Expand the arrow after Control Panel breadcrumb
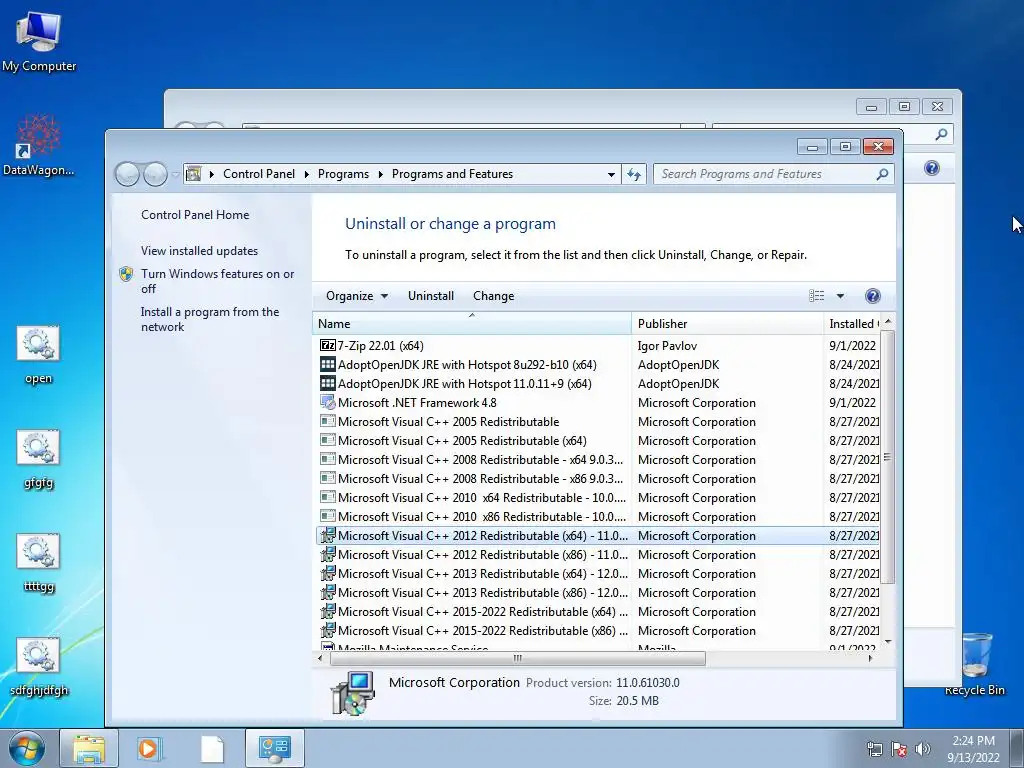This screenshot has height=768, width=1024. tap(307, 174)
